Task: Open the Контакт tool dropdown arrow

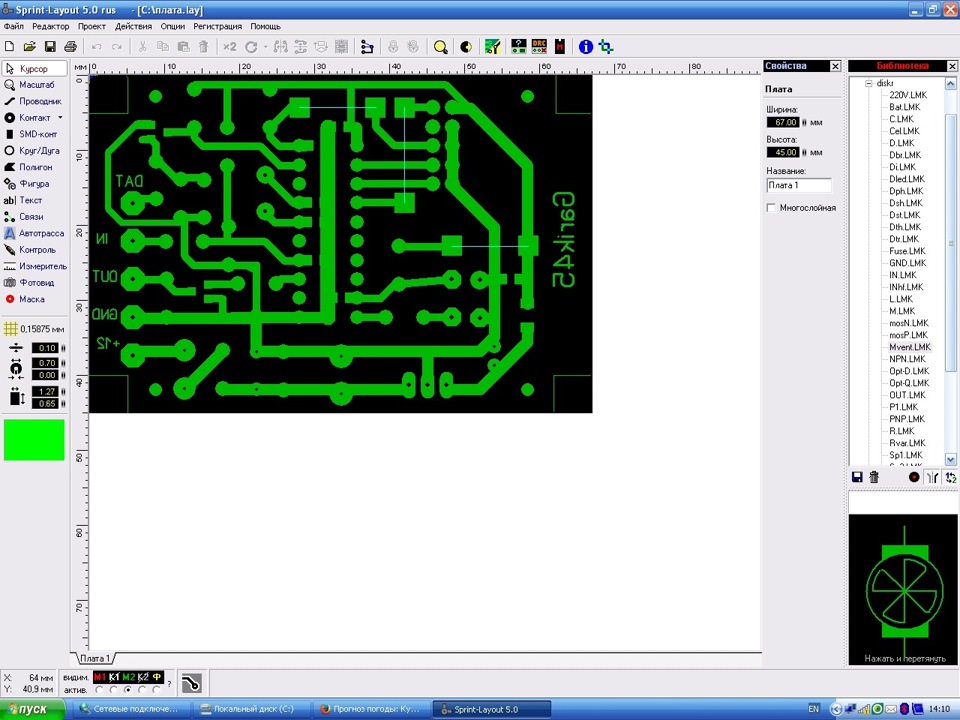Action: [x=60, y=118]
